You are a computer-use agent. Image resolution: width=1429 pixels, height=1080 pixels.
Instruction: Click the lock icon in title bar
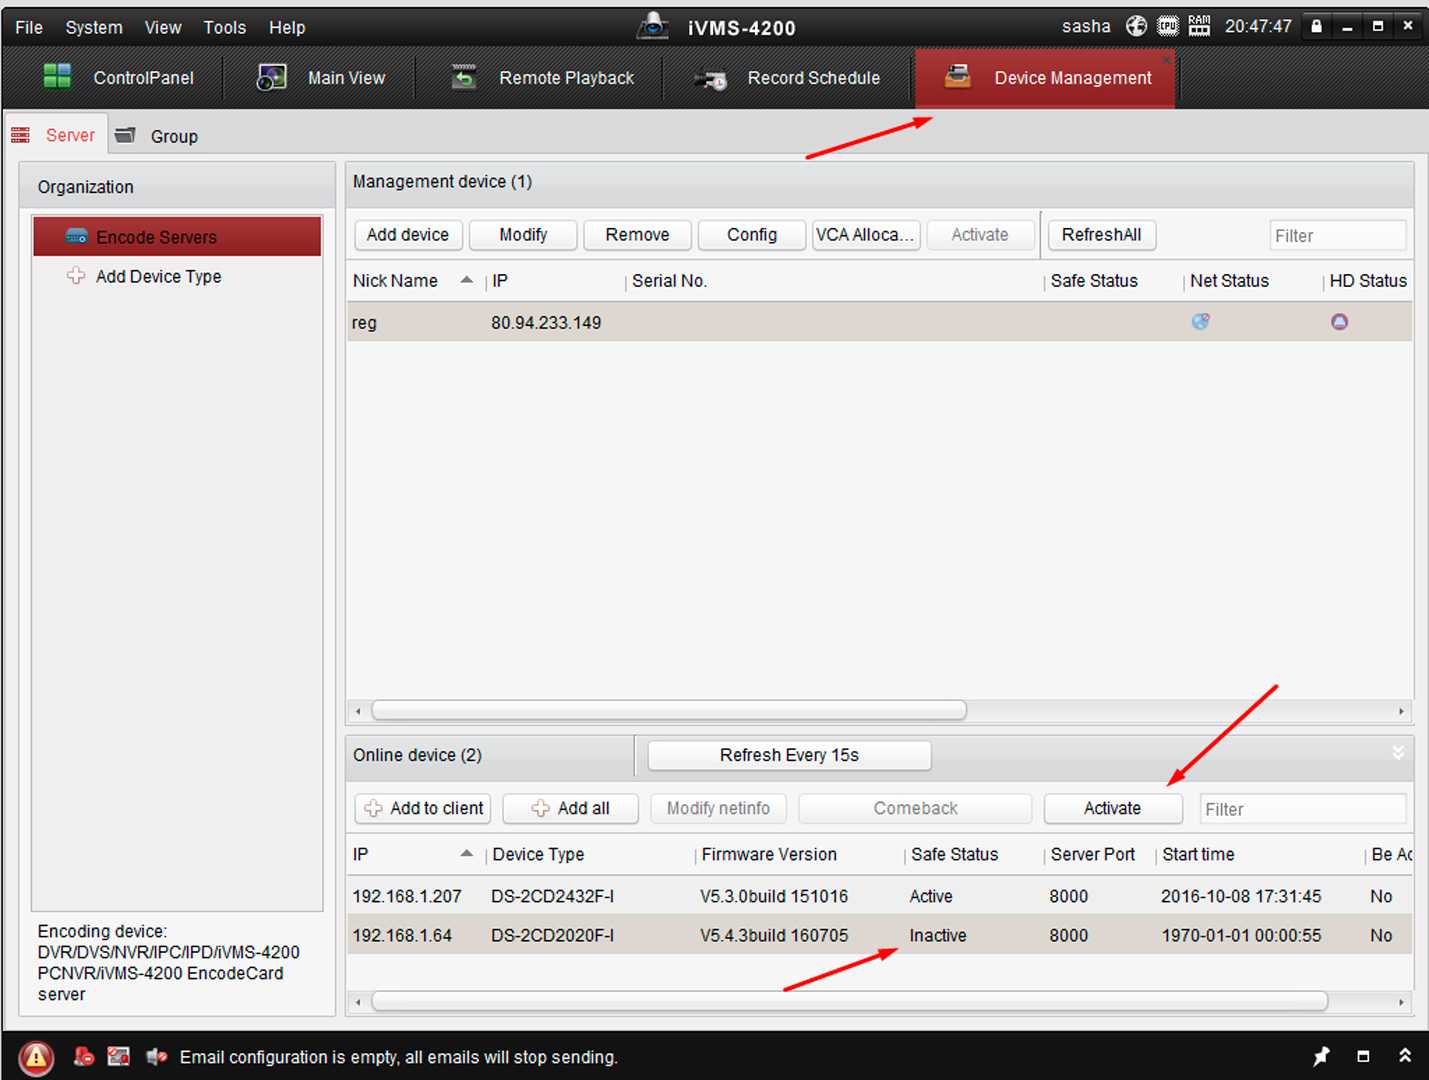point(1316,26)
